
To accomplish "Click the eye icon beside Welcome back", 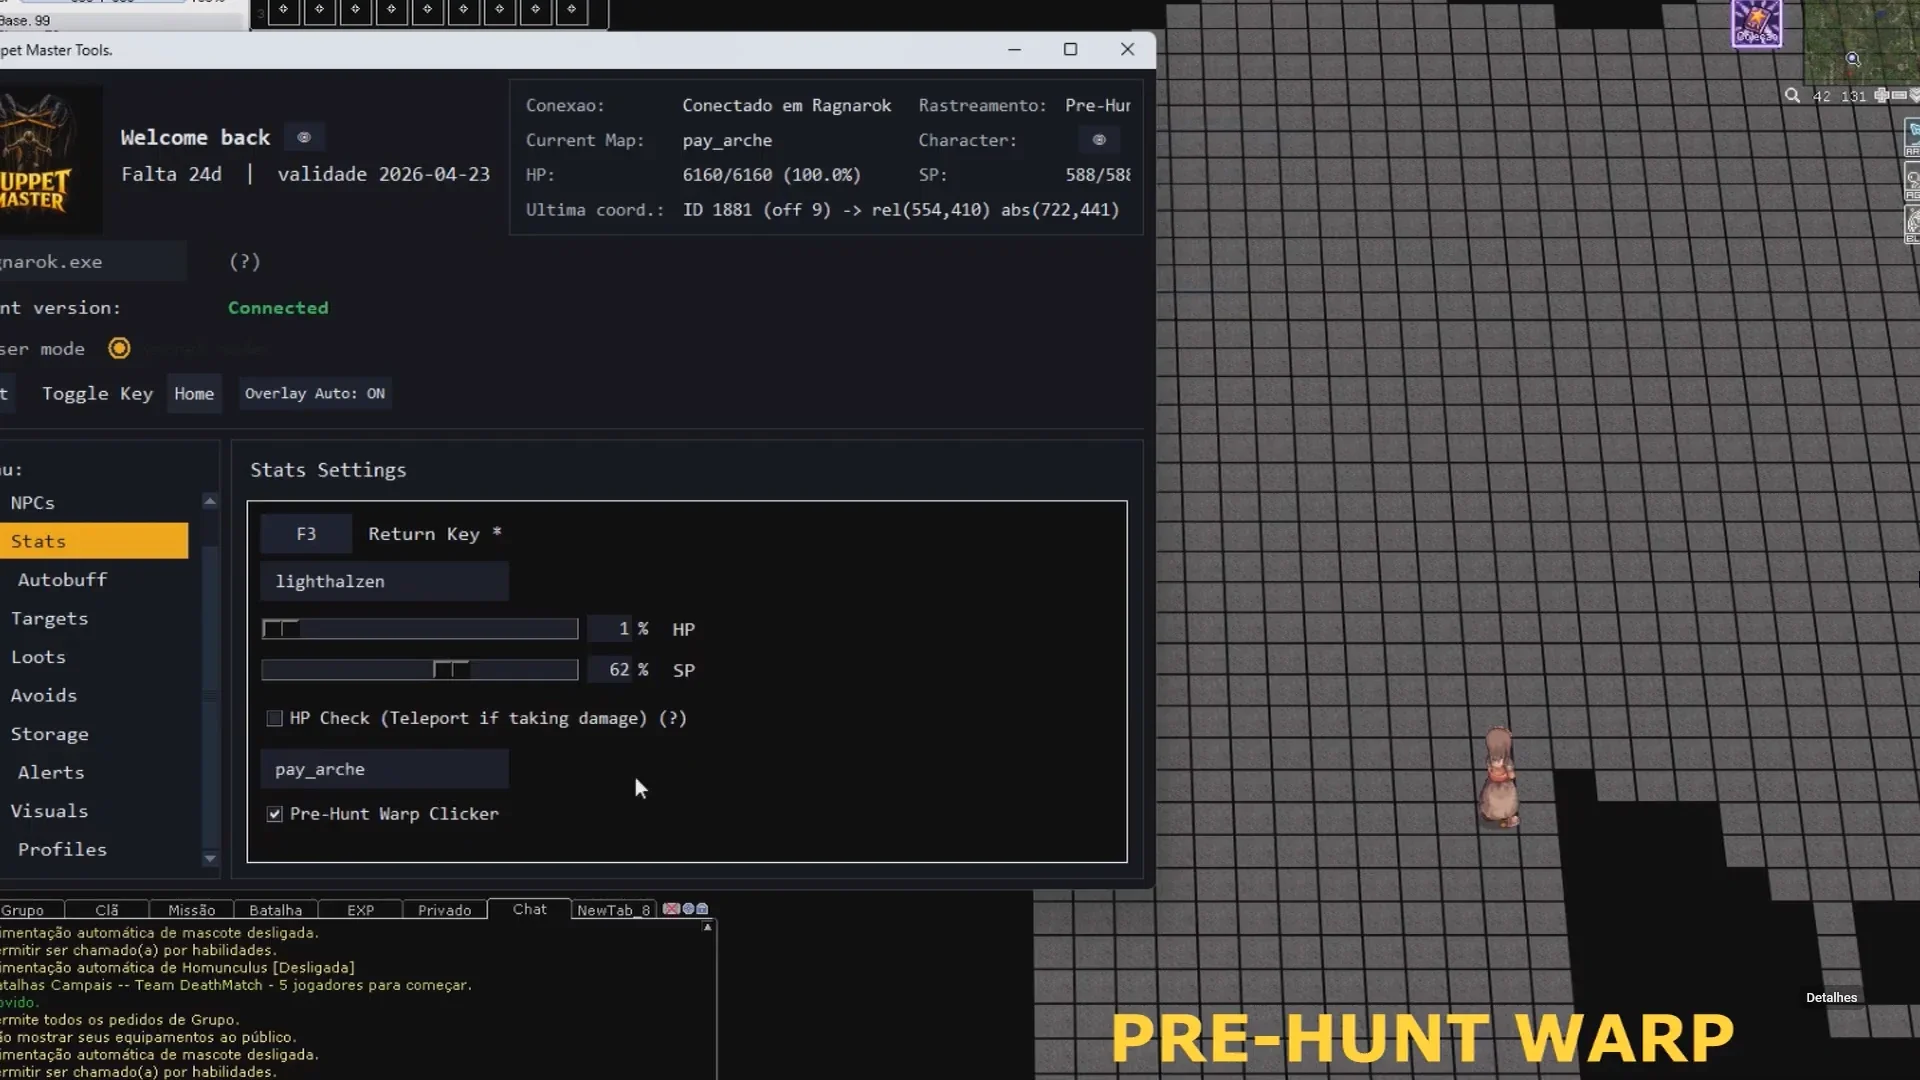I will [x=304, y=138].
